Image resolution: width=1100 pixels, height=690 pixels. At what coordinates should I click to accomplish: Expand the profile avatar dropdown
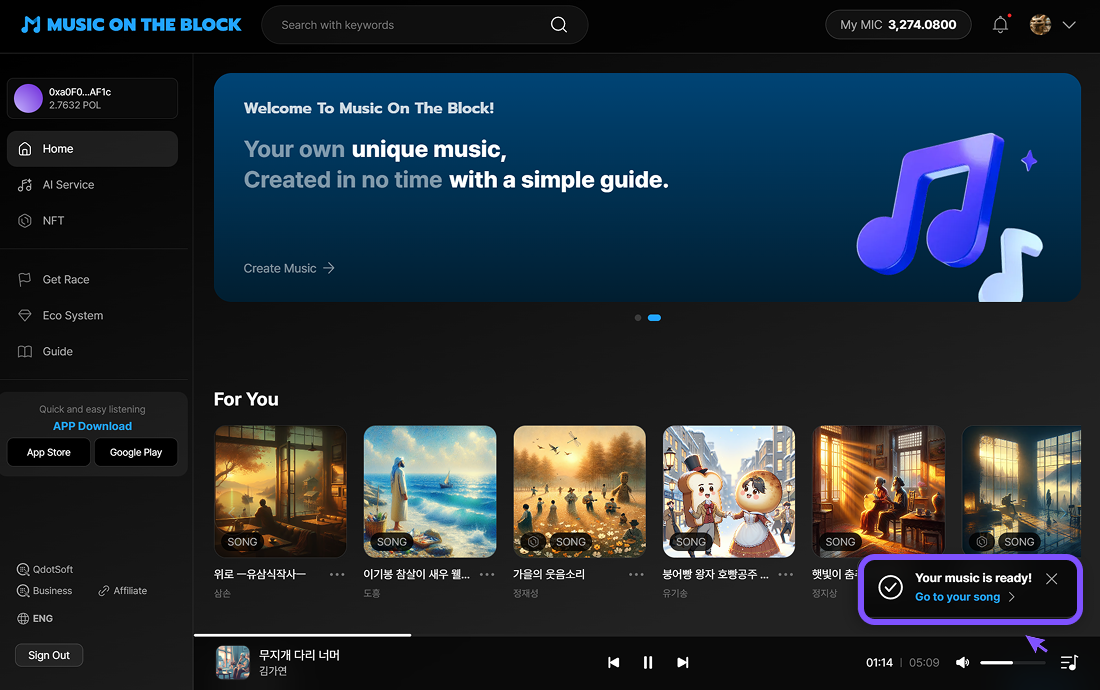click(x=1068, y=25)
